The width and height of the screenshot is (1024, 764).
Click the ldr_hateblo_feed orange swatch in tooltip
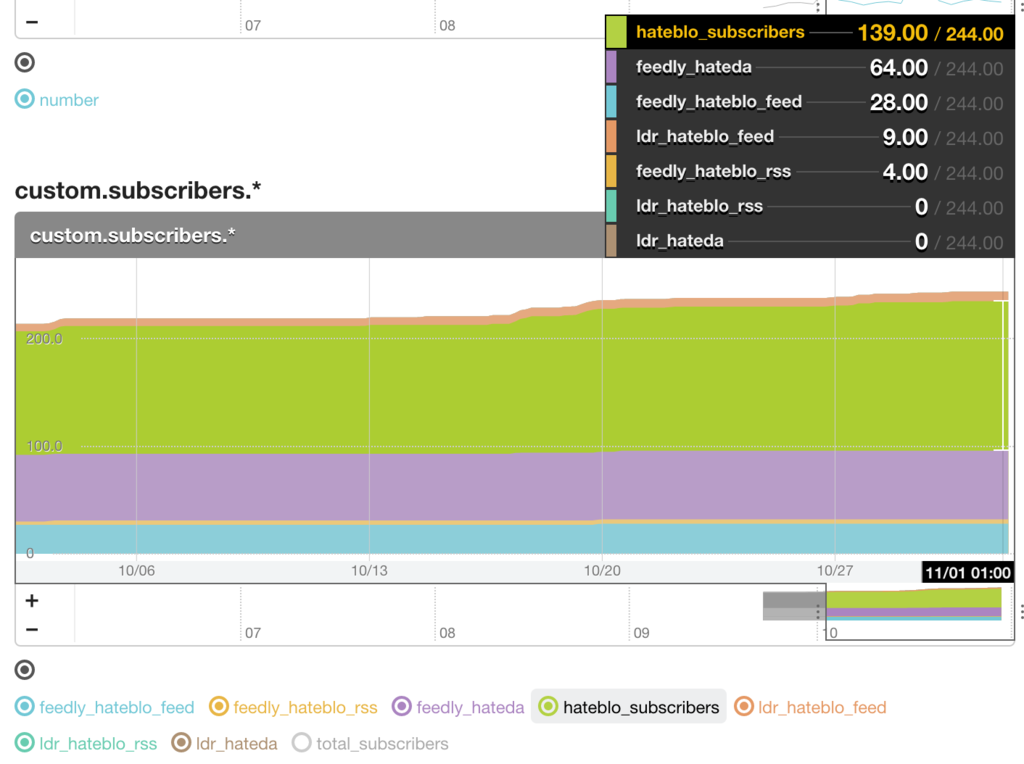click(x=611, y=136)
